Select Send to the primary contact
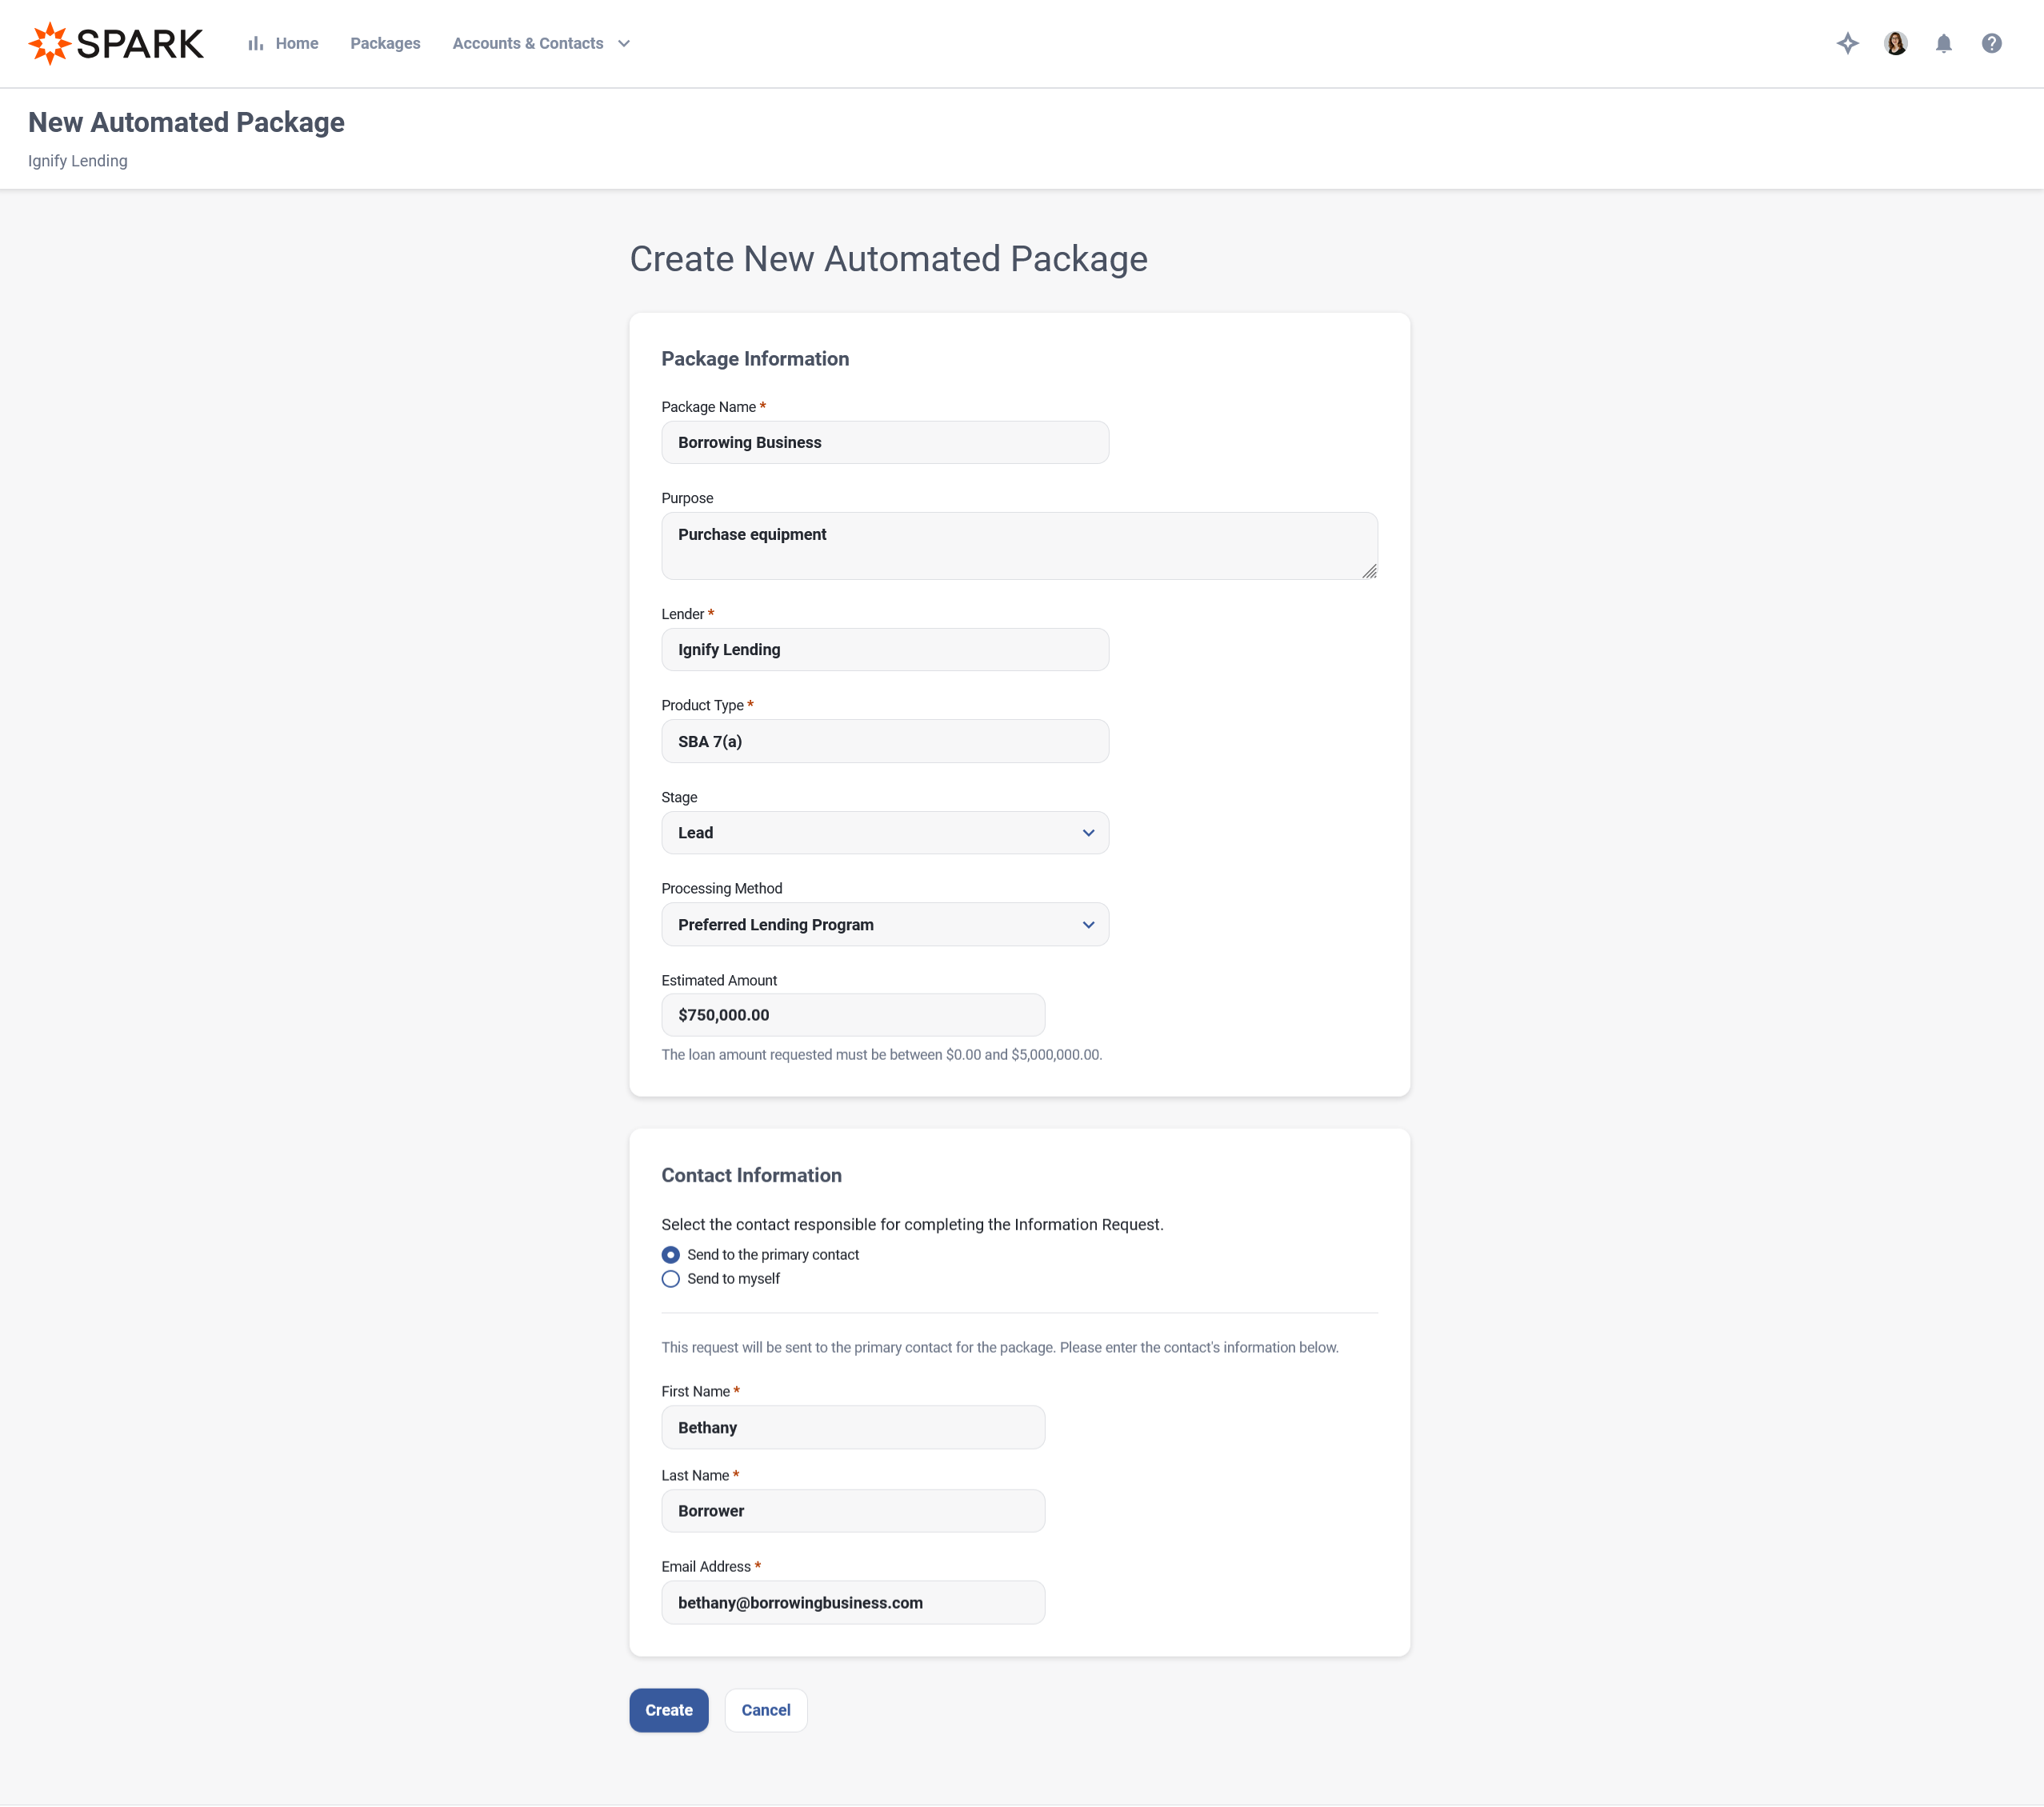The image size is (2044, 1807). point(670,1254)
